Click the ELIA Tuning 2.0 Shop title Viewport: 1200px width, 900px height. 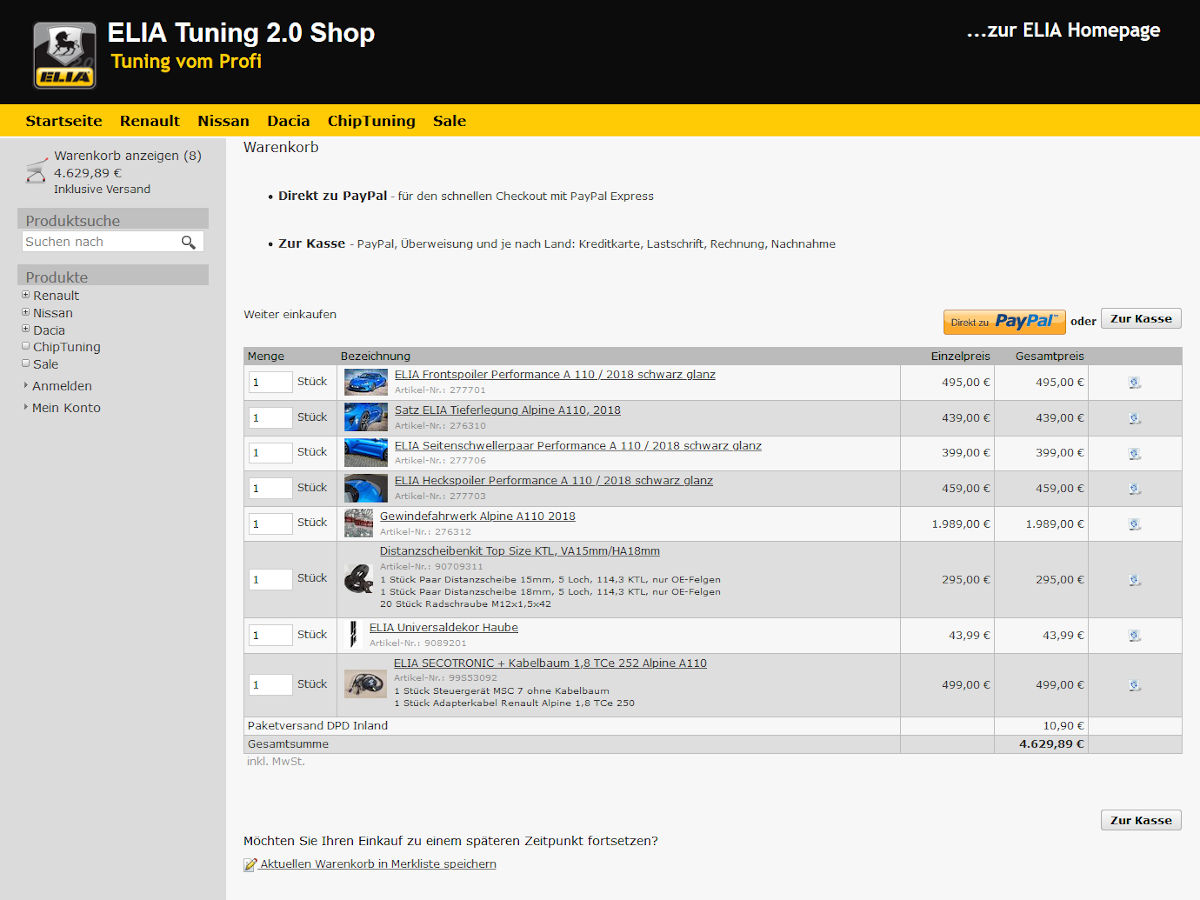[241, 33]
